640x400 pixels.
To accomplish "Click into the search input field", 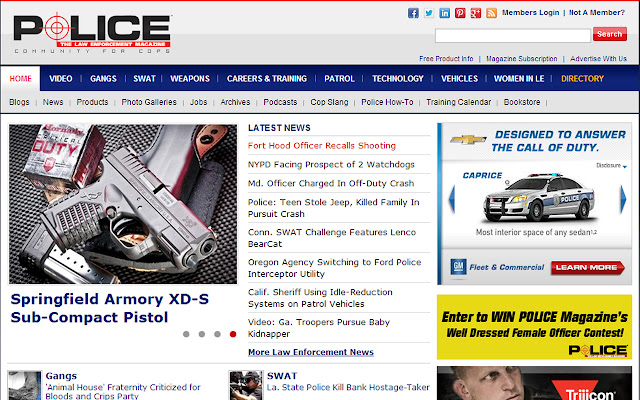I will 513,36.
